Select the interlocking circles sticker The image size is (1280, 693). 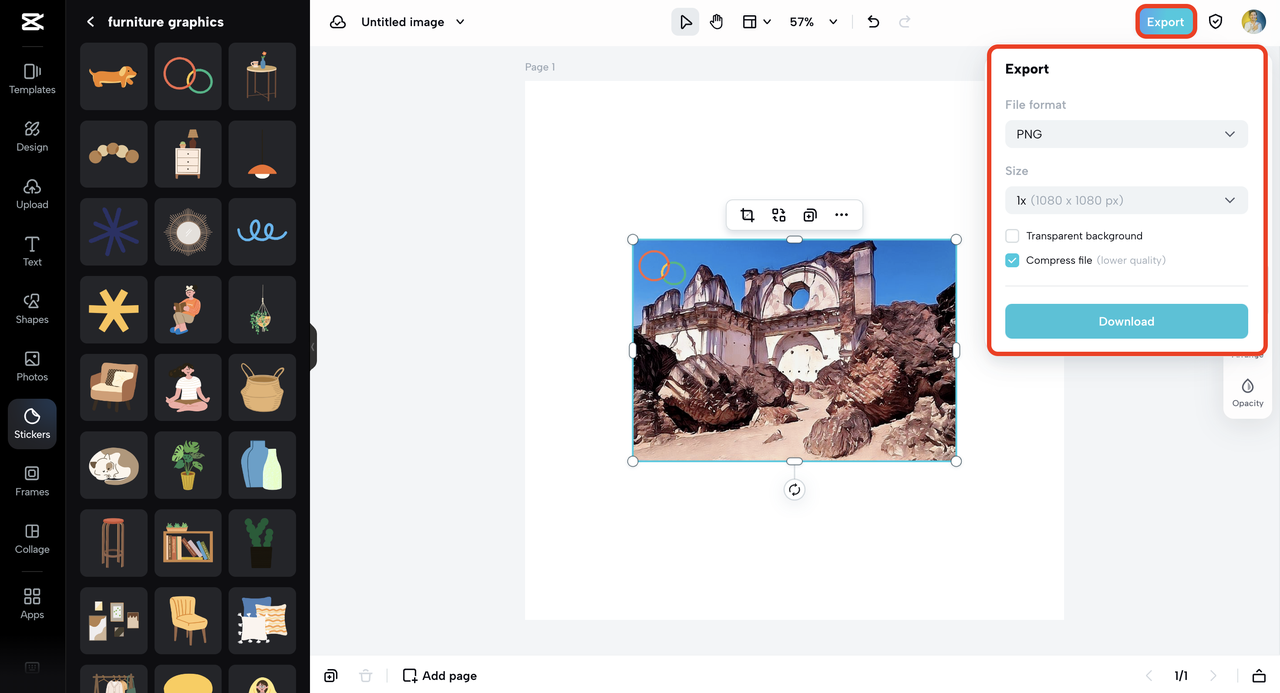click(188, 76)
